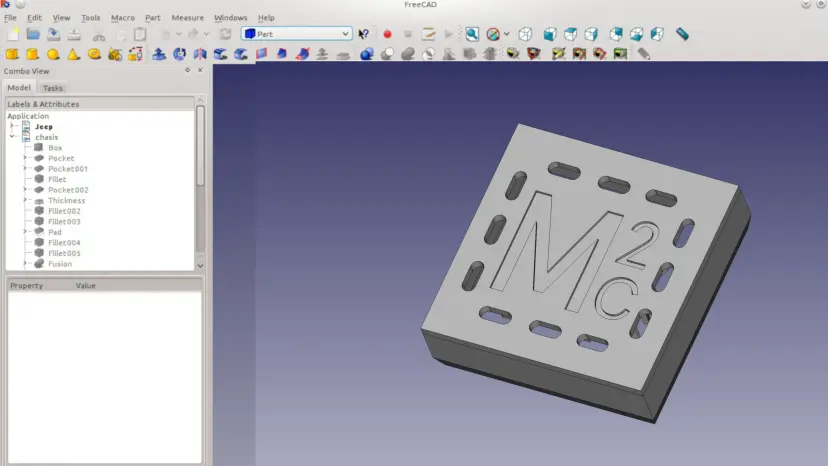
Task: Open the Edit menu
Action: pos(34,17)
